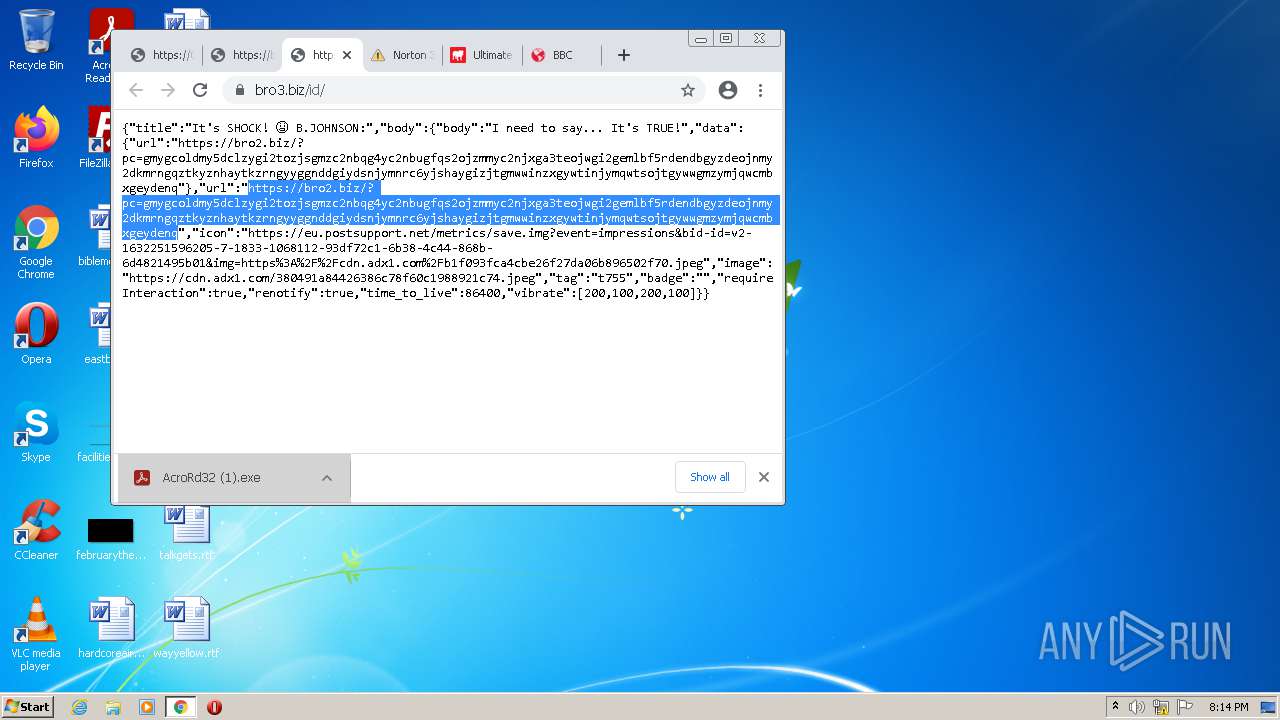Image resolution: width=1280 pixels, height=720 pixels.
Task: Select the Opera desktop icon
Action: pos(36,334)
